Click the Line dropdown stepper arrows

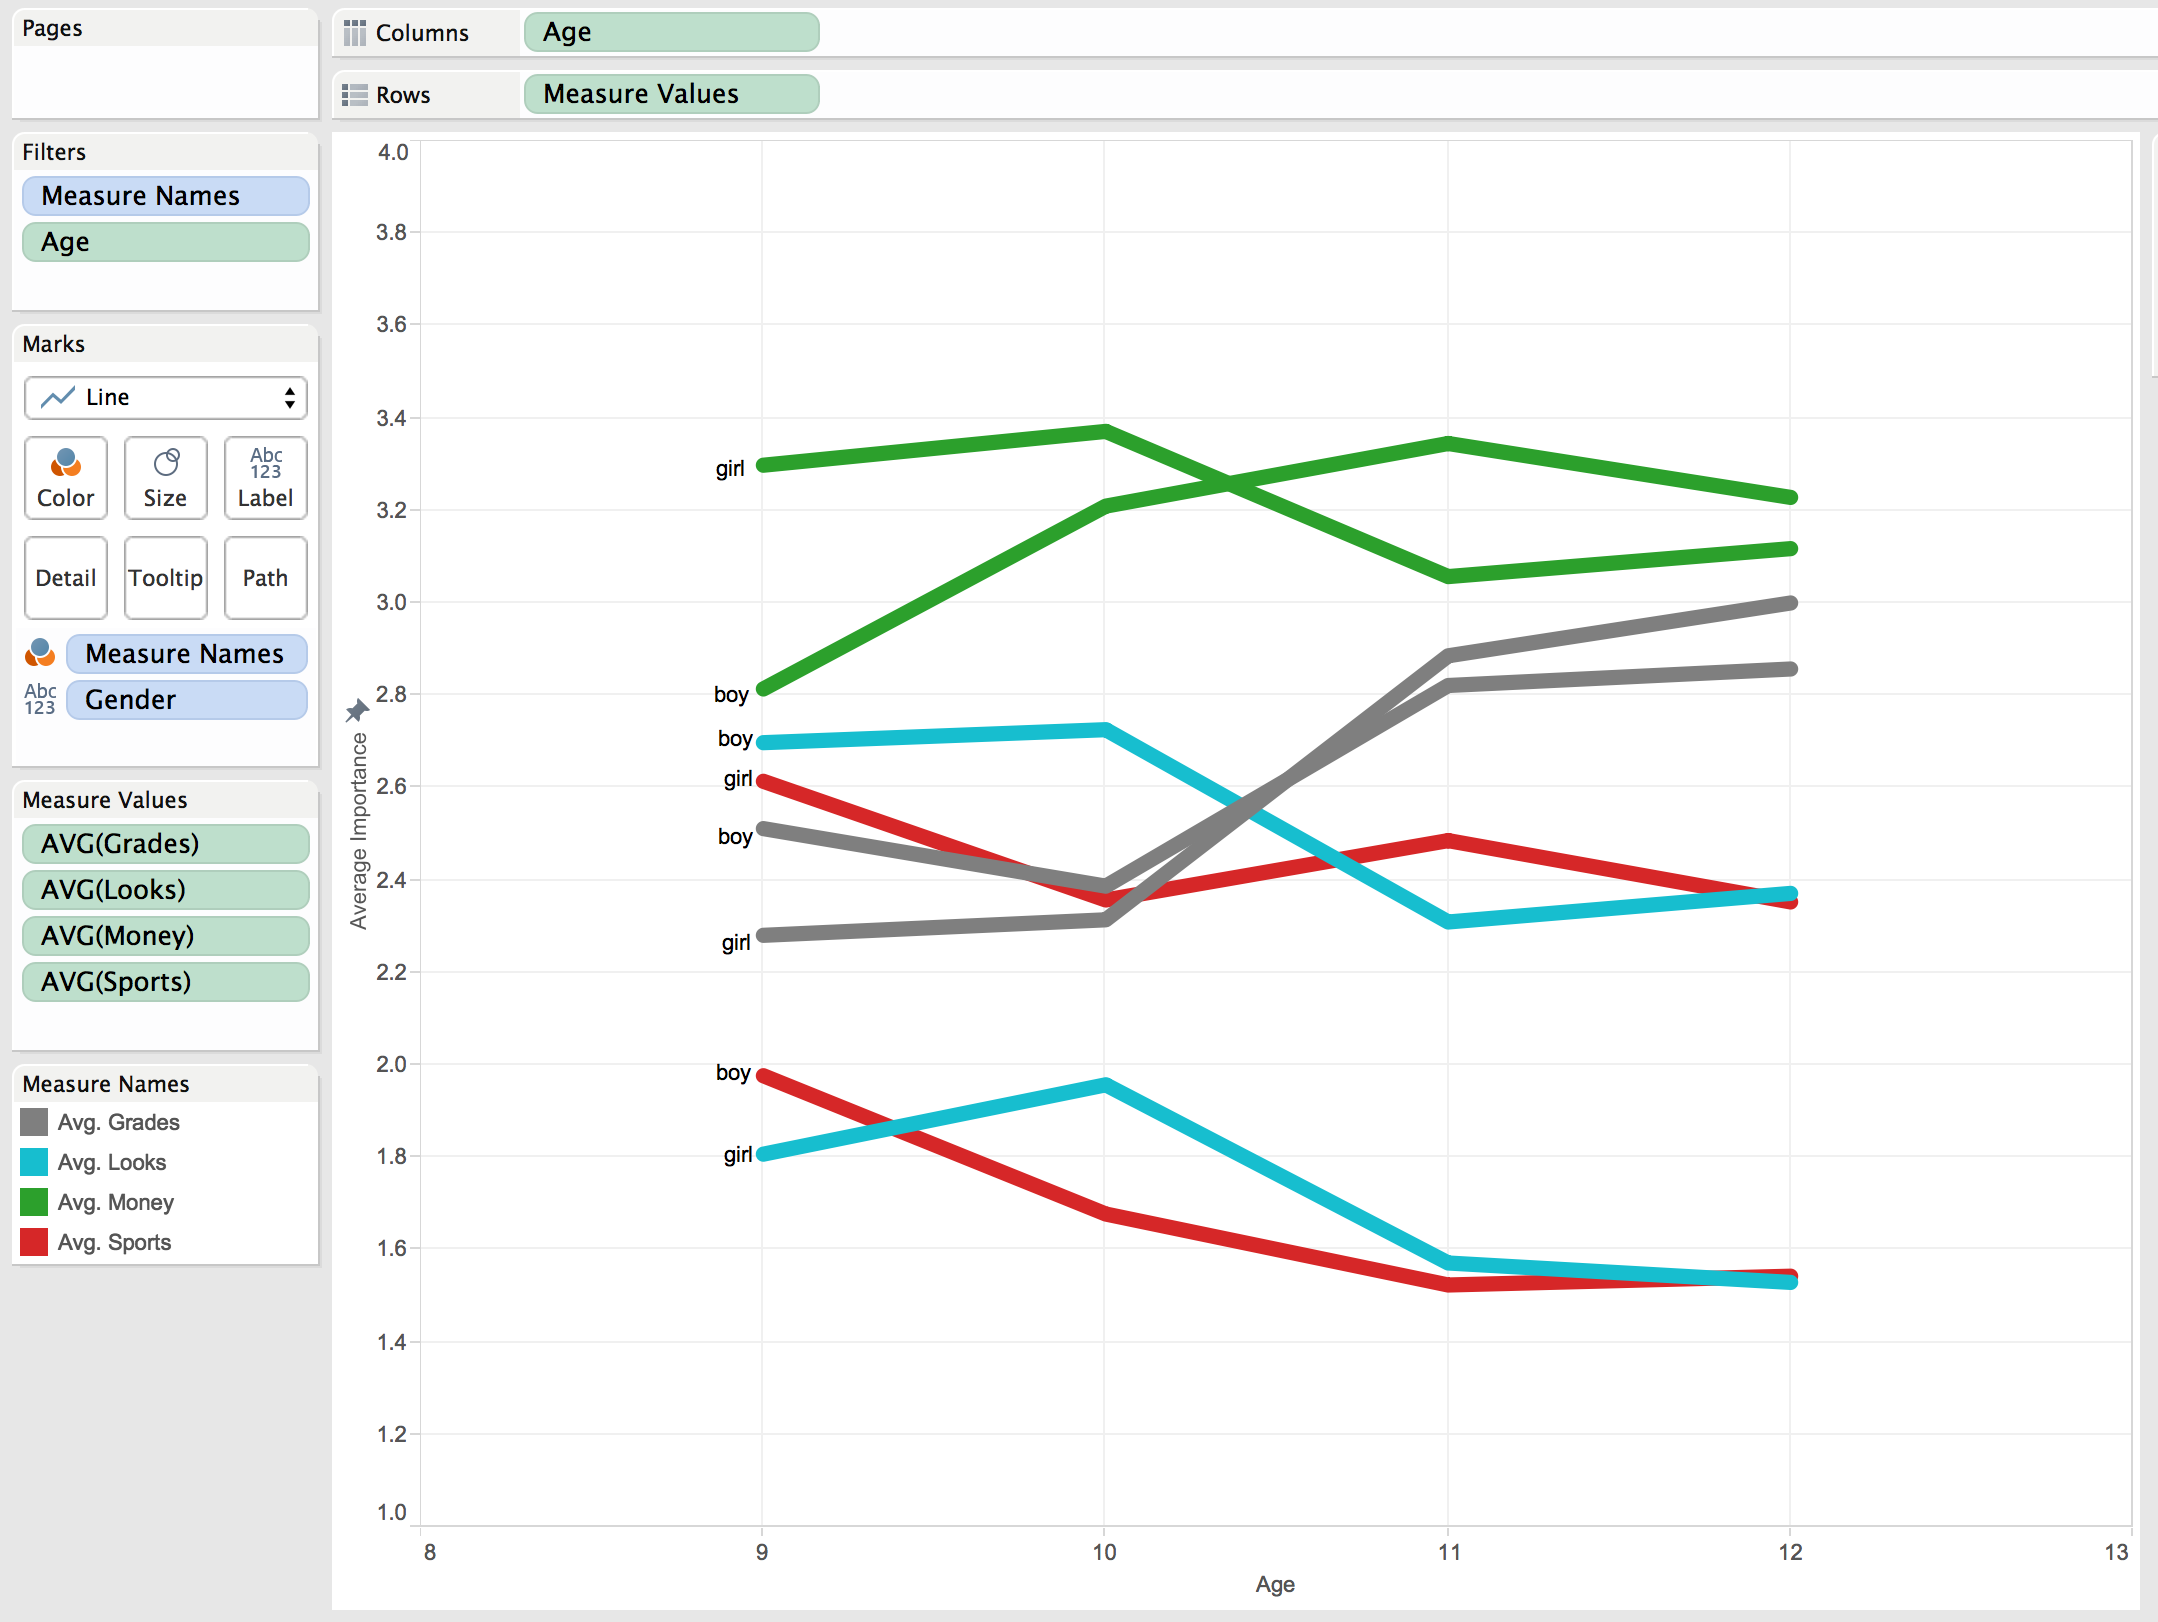point(290,398)
